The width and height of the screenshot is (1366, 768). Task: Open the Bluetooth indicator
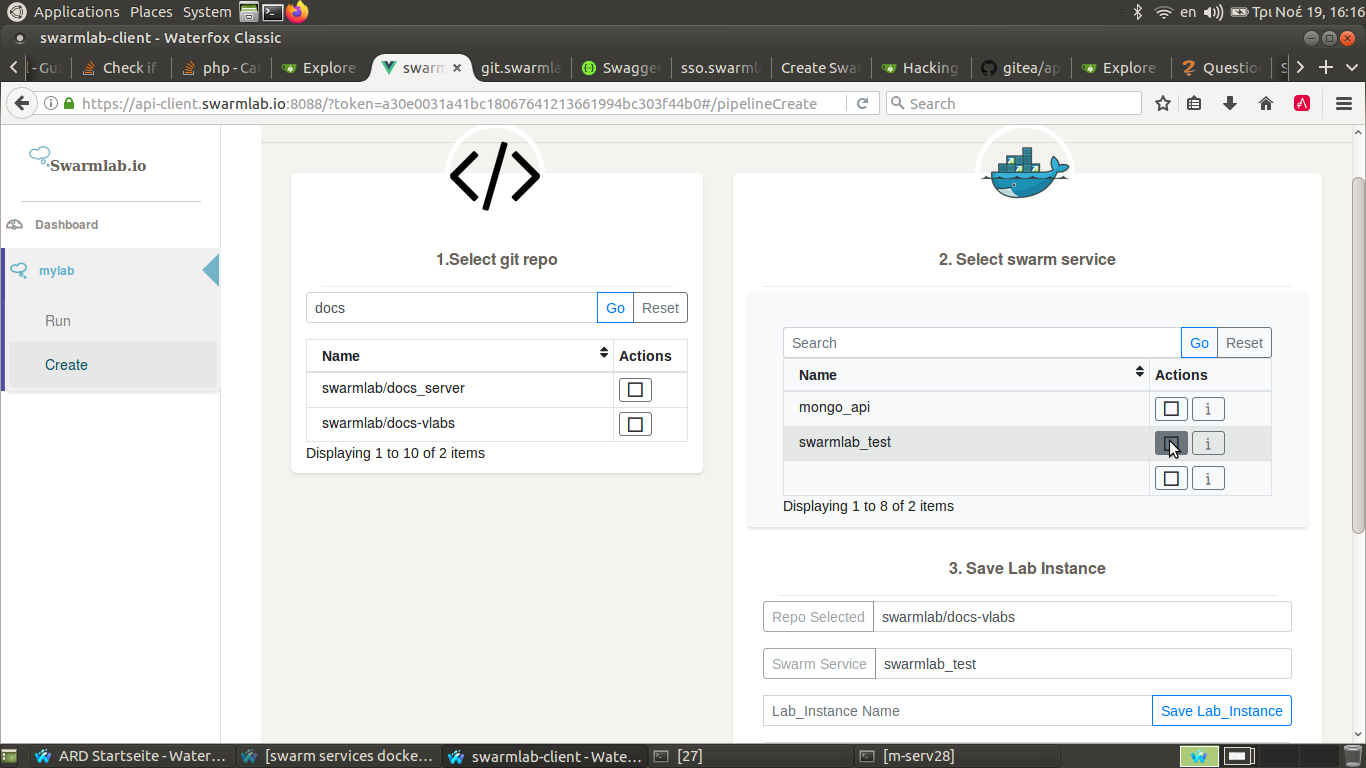tap(1137, 12)
